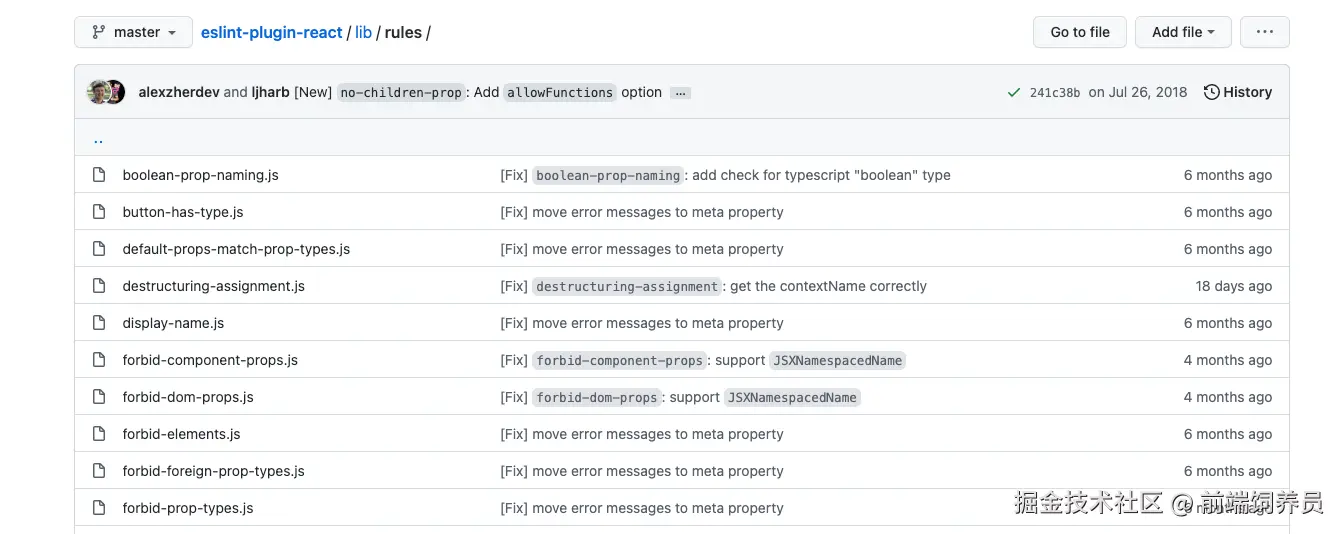
Task: View ljharb's profile link
Action: [x=270, y=92]
